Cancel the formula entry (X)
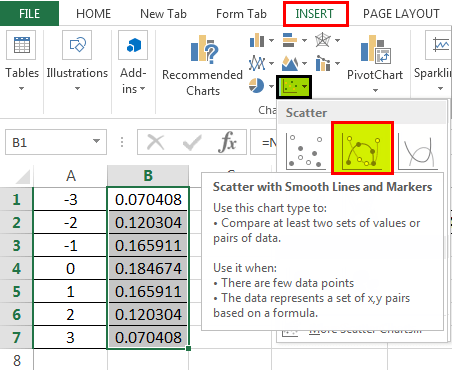 [x=156, y=143]
